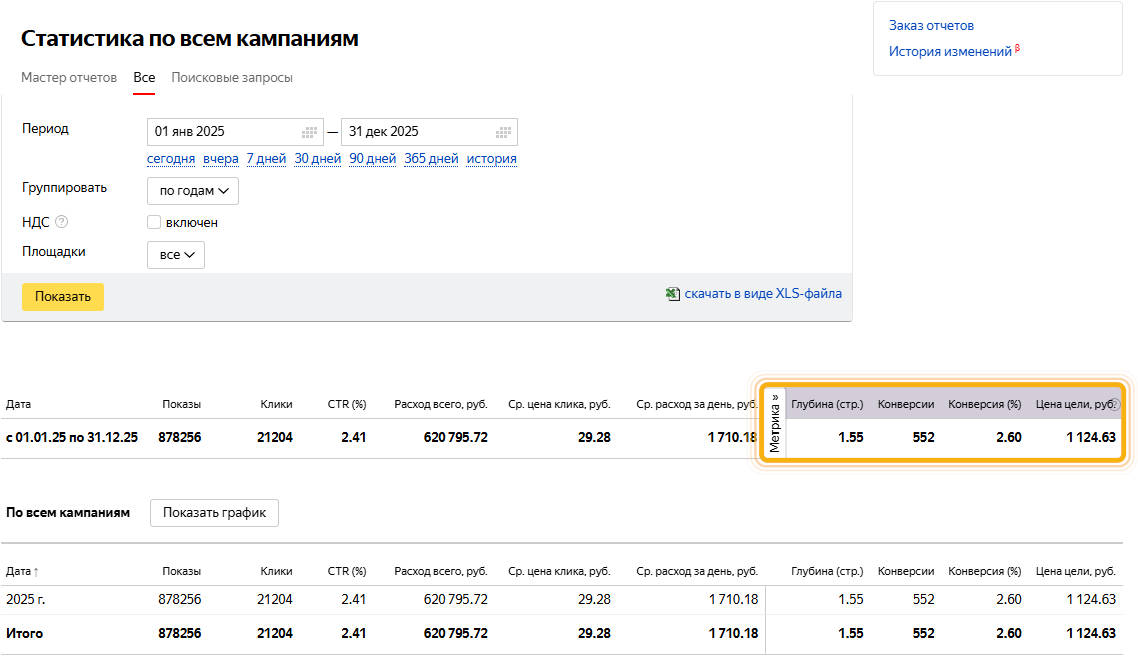Select the Все tab
Viewport: 1138px width, 656px height.
coord(144,78)
